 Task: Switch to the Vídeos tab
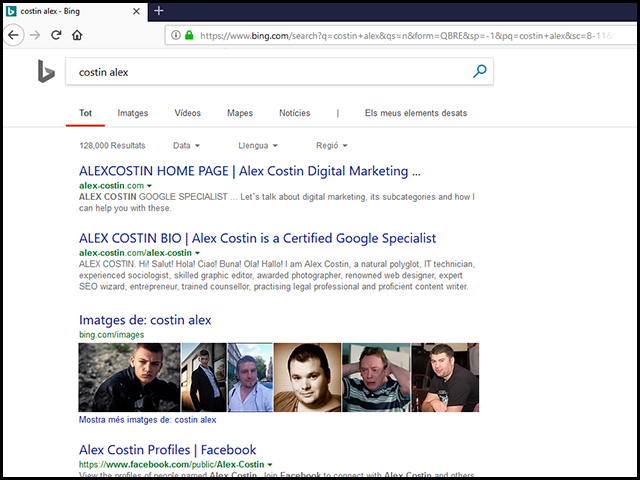point(187,113)
